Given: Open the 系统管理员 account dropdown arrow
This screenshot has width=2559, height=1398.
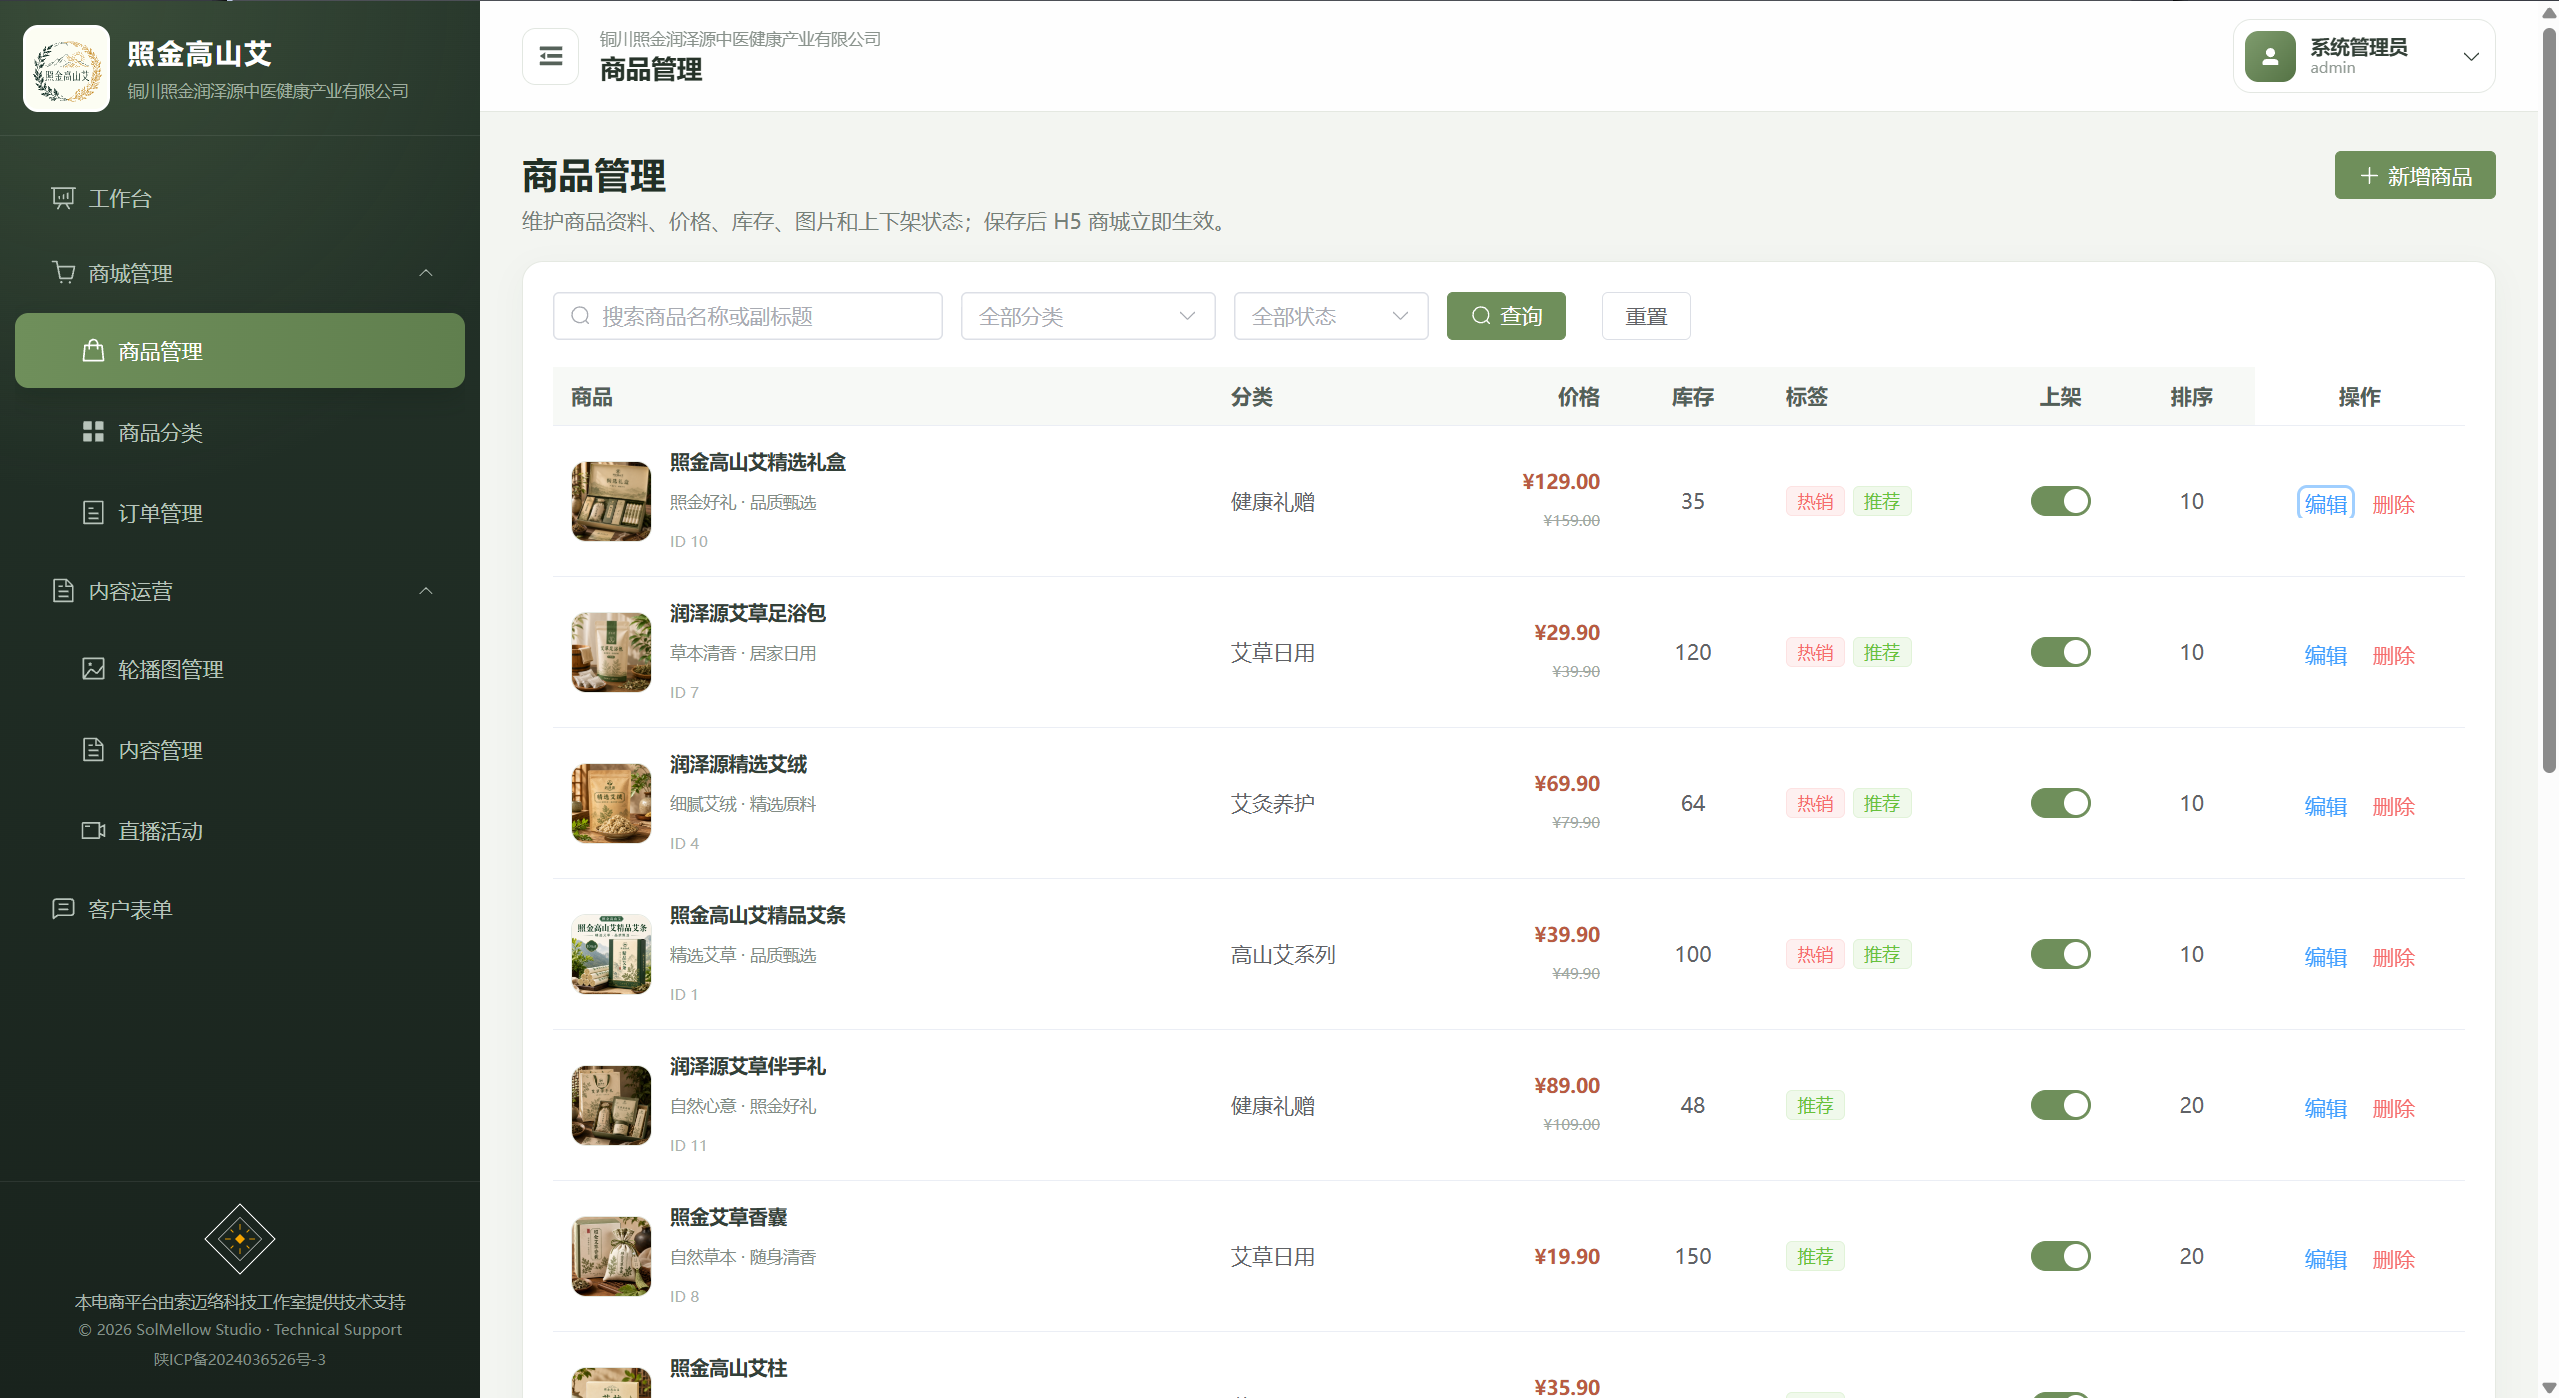Looking at the screenshot, I should pos(2471,57).
